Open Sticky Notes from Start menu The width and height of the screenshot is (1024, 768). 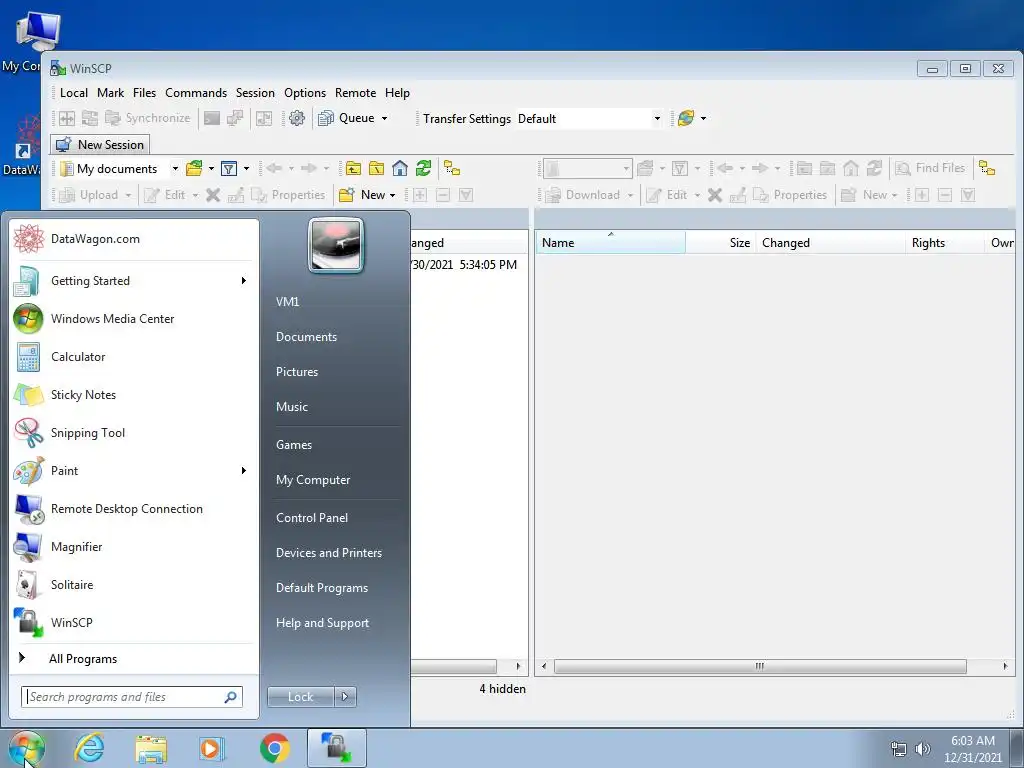pos(134,395)
